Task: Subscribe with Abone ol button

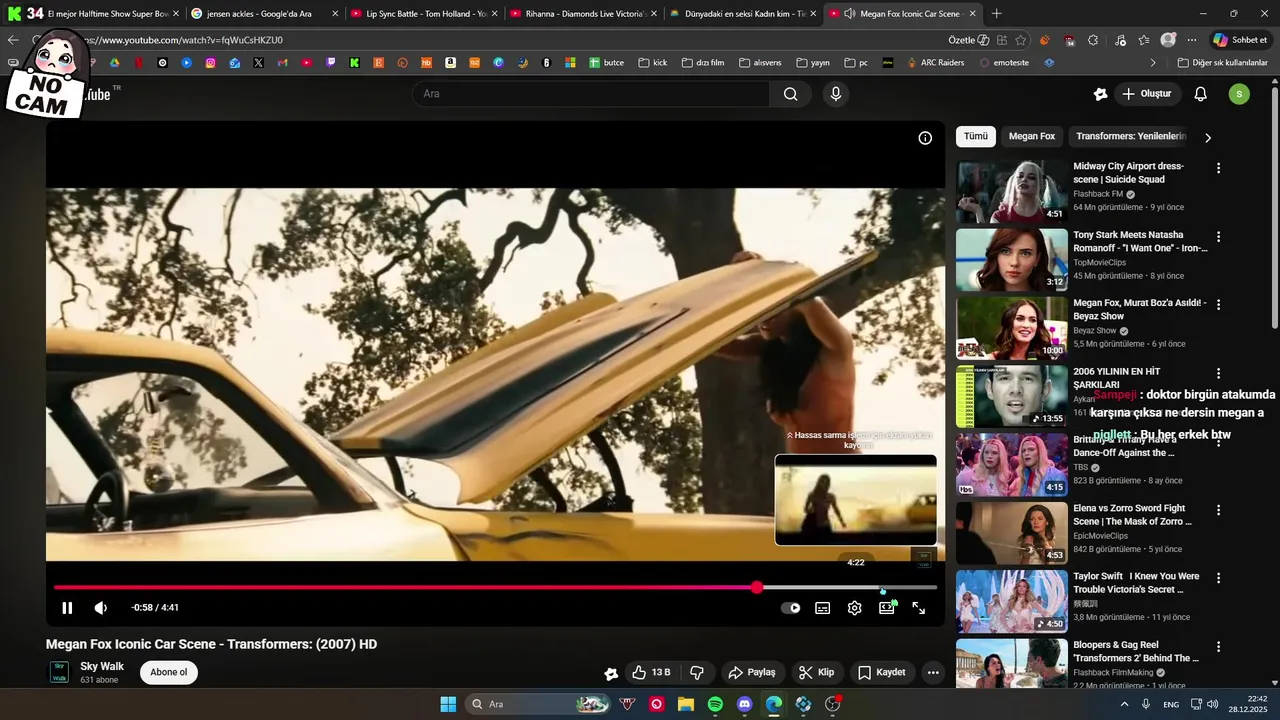Action: pos(169,672)
